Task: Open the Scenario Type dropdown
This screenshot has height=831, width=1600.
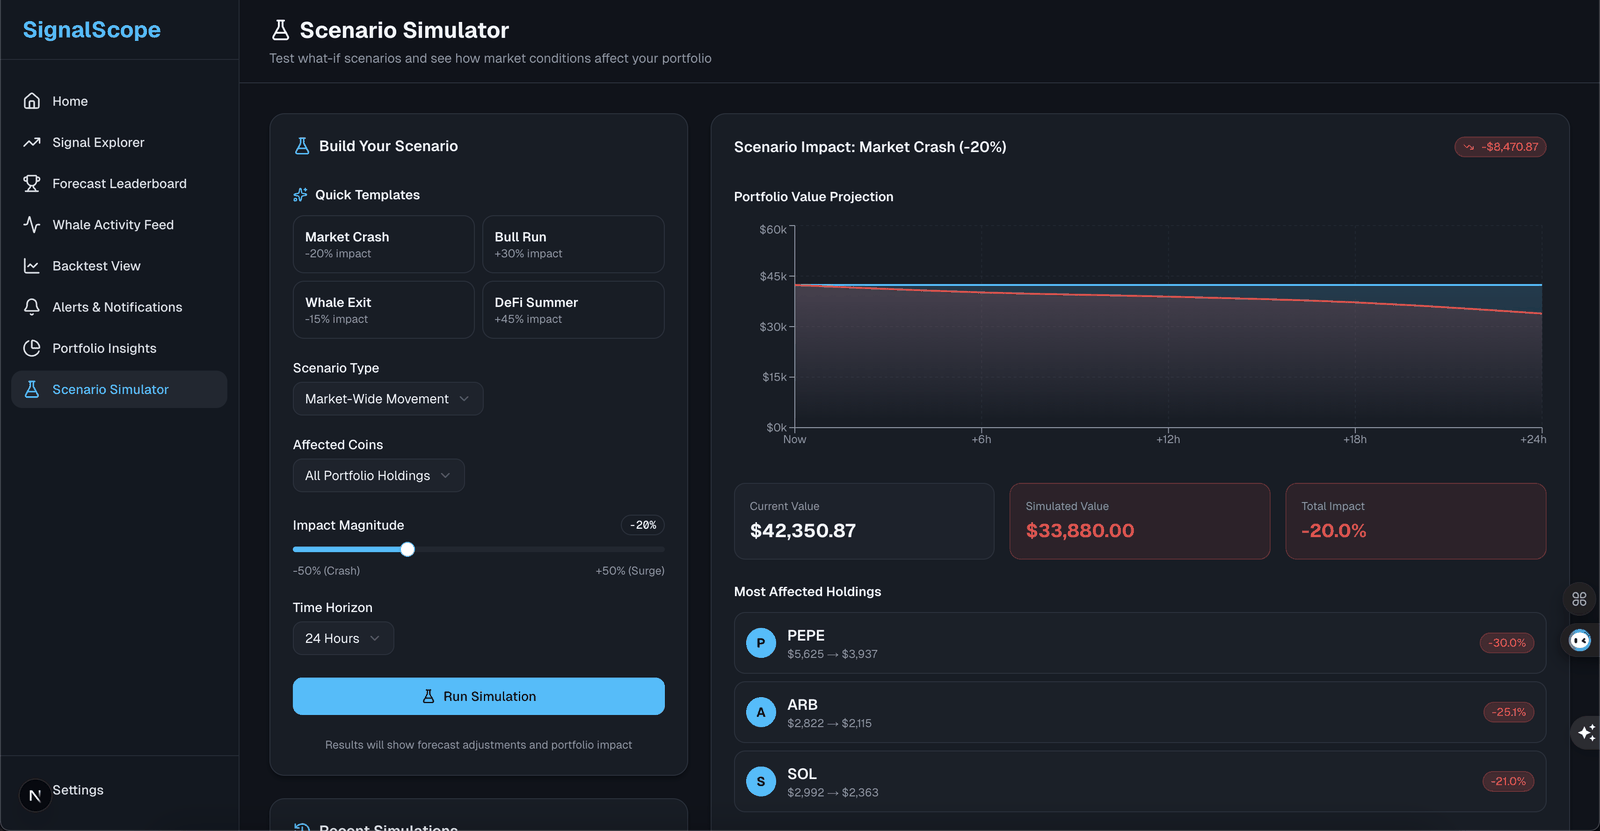Action: 388,399
